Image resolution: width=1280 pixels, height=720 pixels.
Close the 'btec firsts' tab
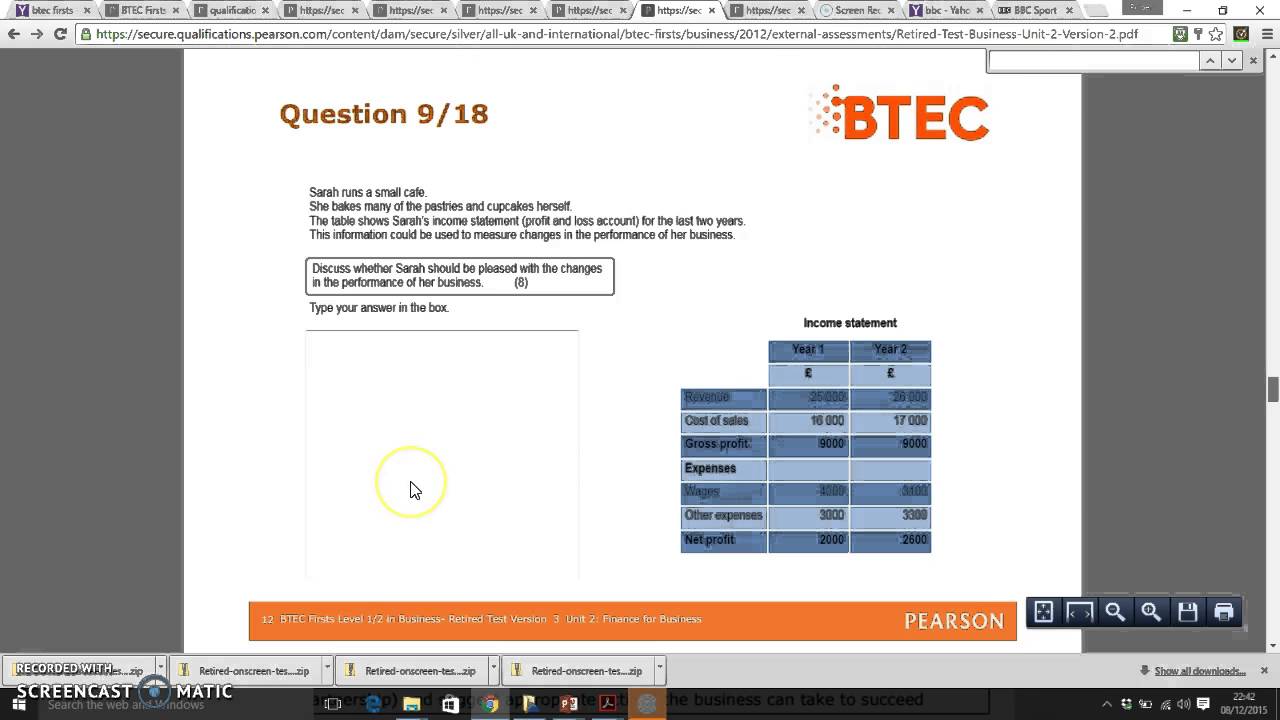(86, 11)
